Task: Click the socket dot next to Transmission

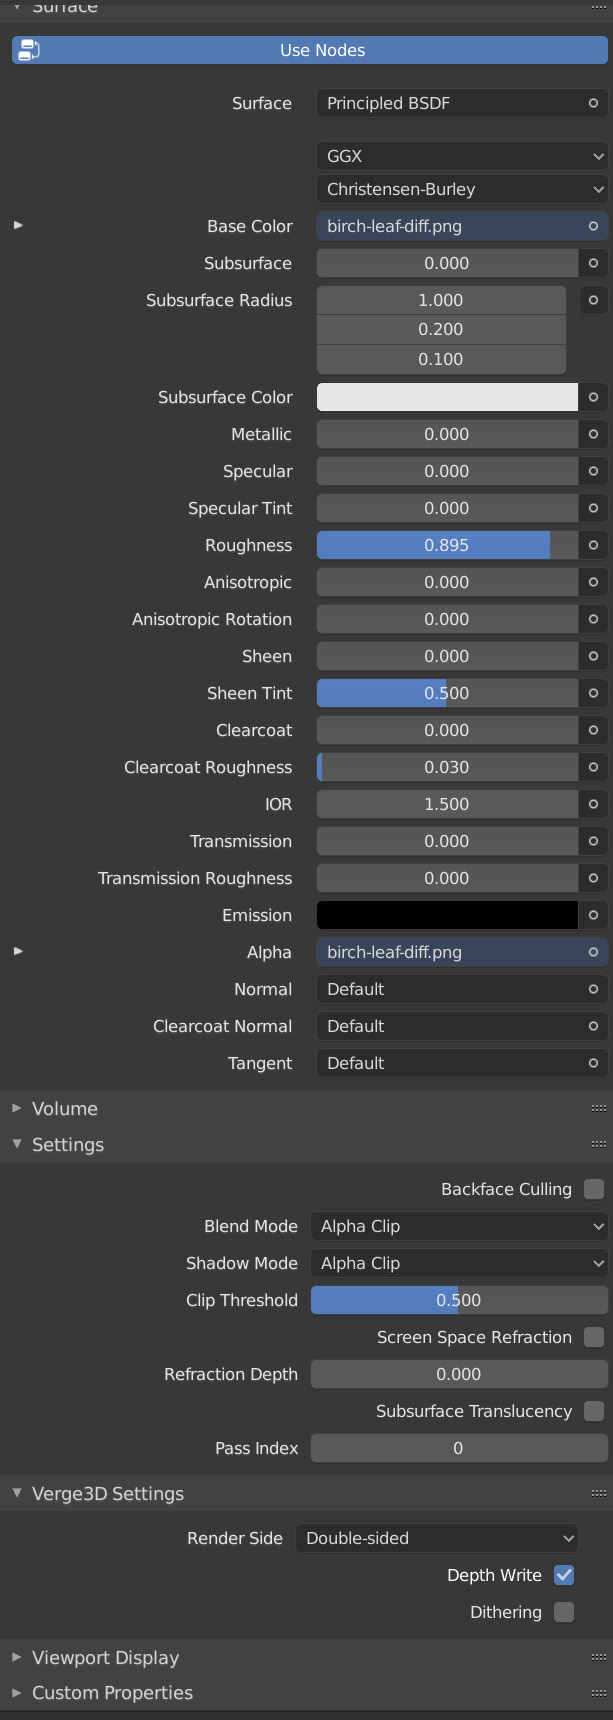Action: (593, 841)
